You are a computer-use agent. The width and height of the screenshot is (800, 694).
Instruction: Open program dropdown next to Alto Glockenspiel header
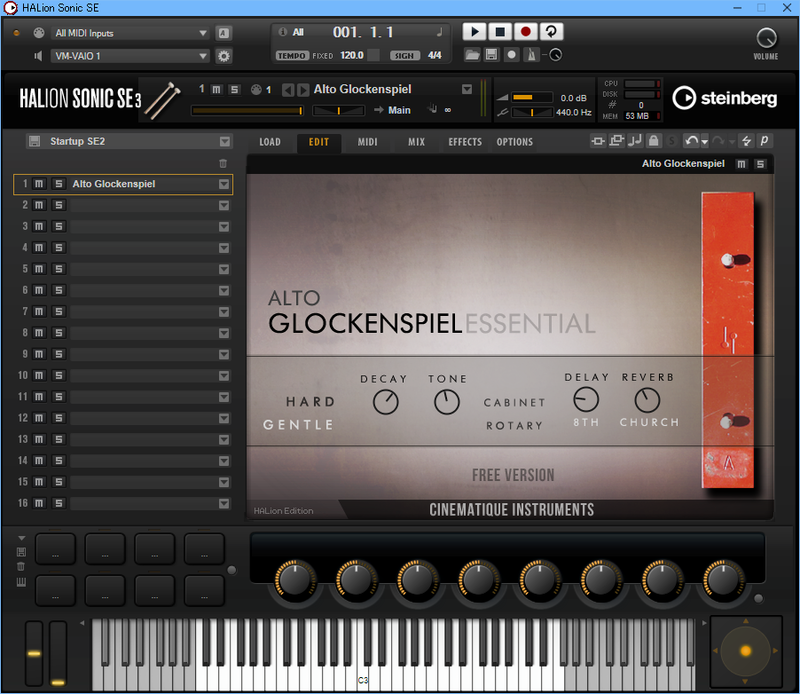coord(467,89)
